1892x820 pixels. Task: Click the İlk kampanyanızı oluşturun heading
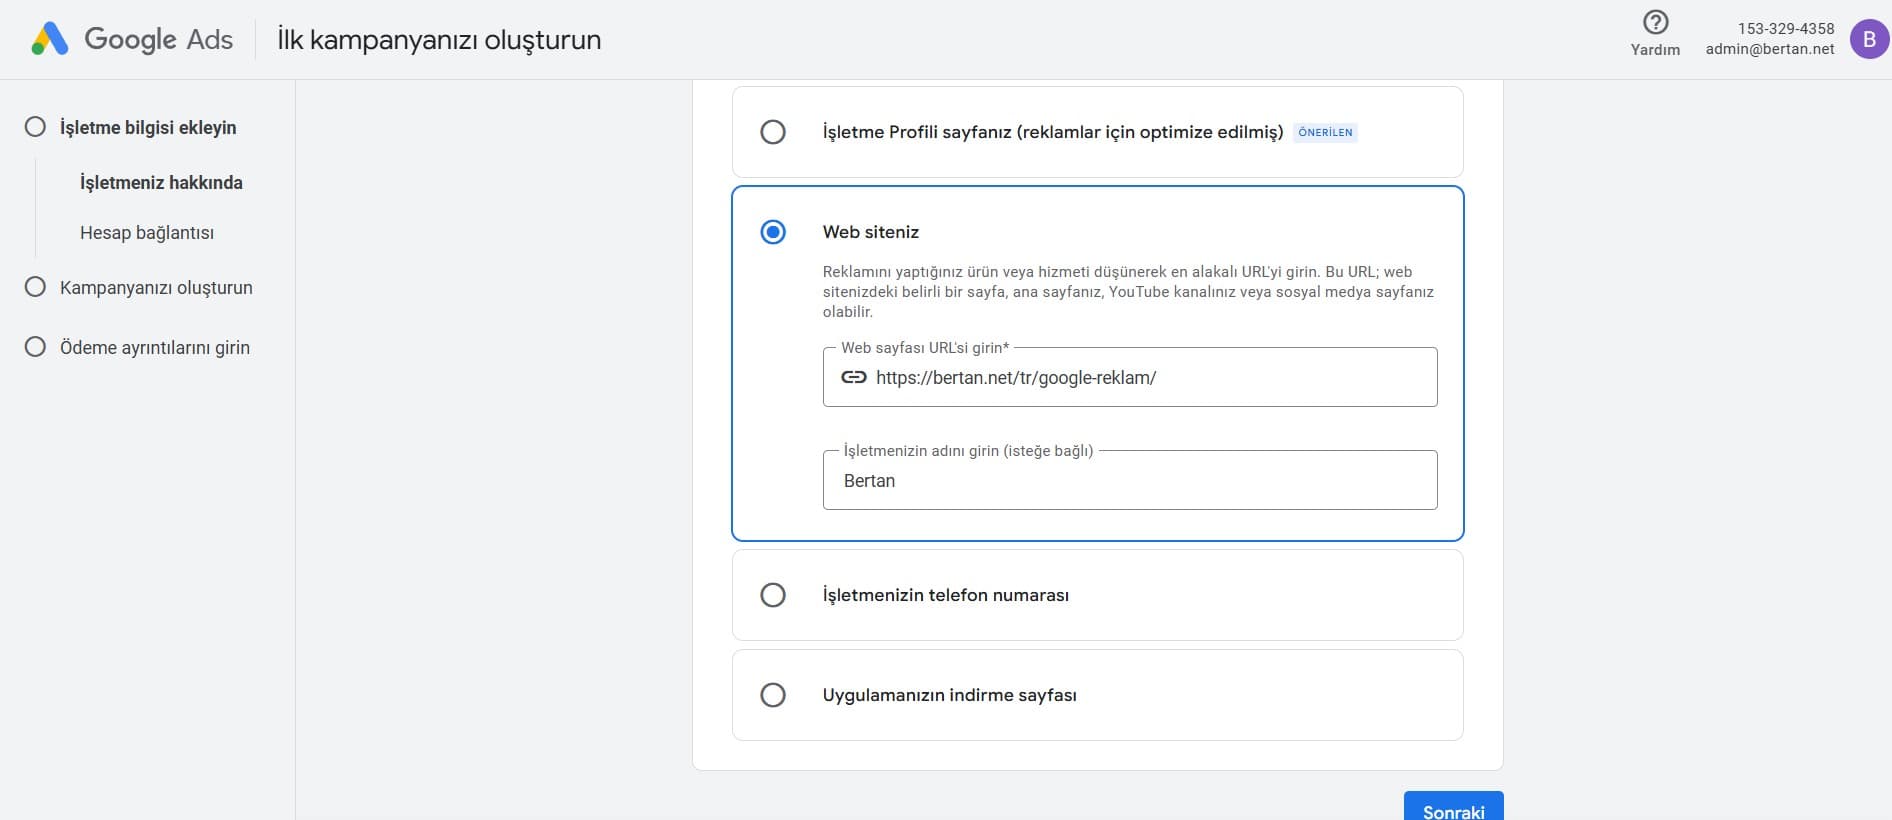pos(439,40)
